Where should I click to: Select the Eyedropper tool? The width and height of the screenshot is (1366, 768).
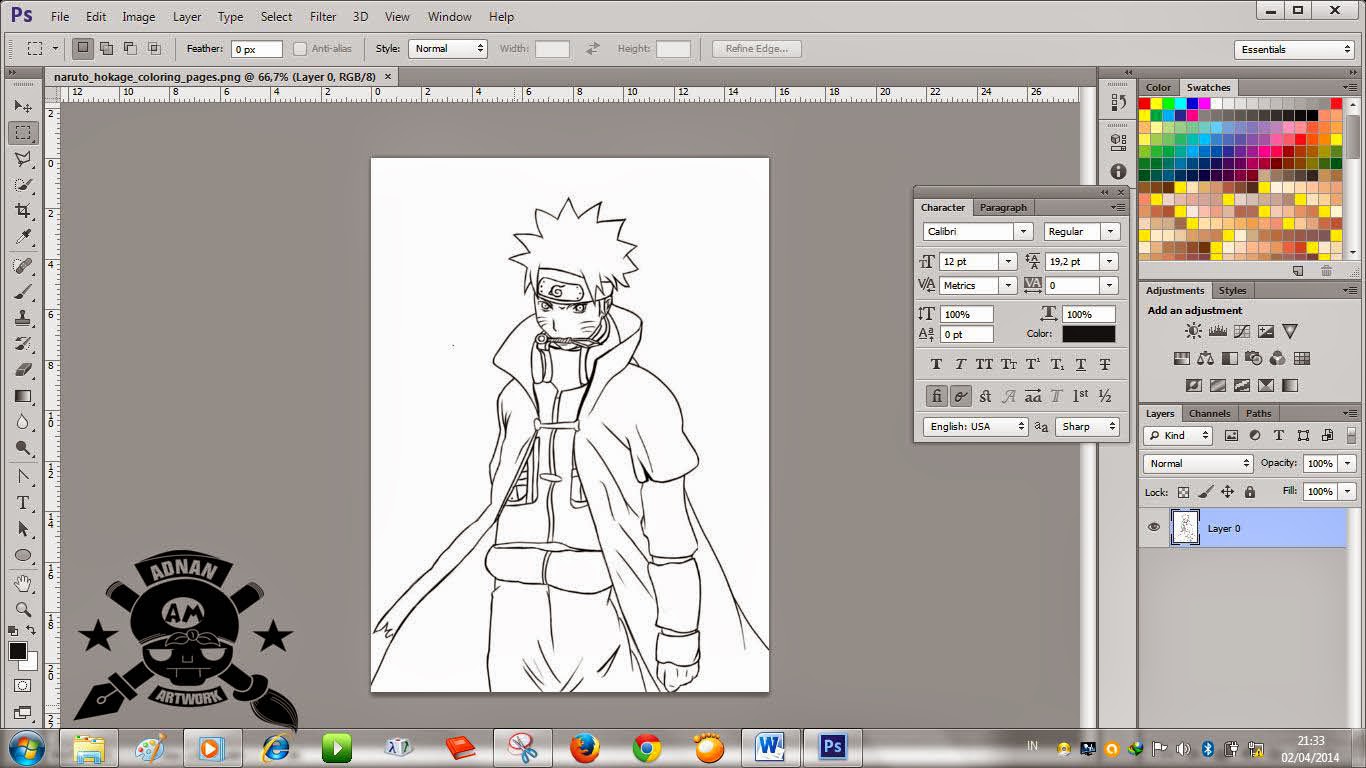pos(22,237)
